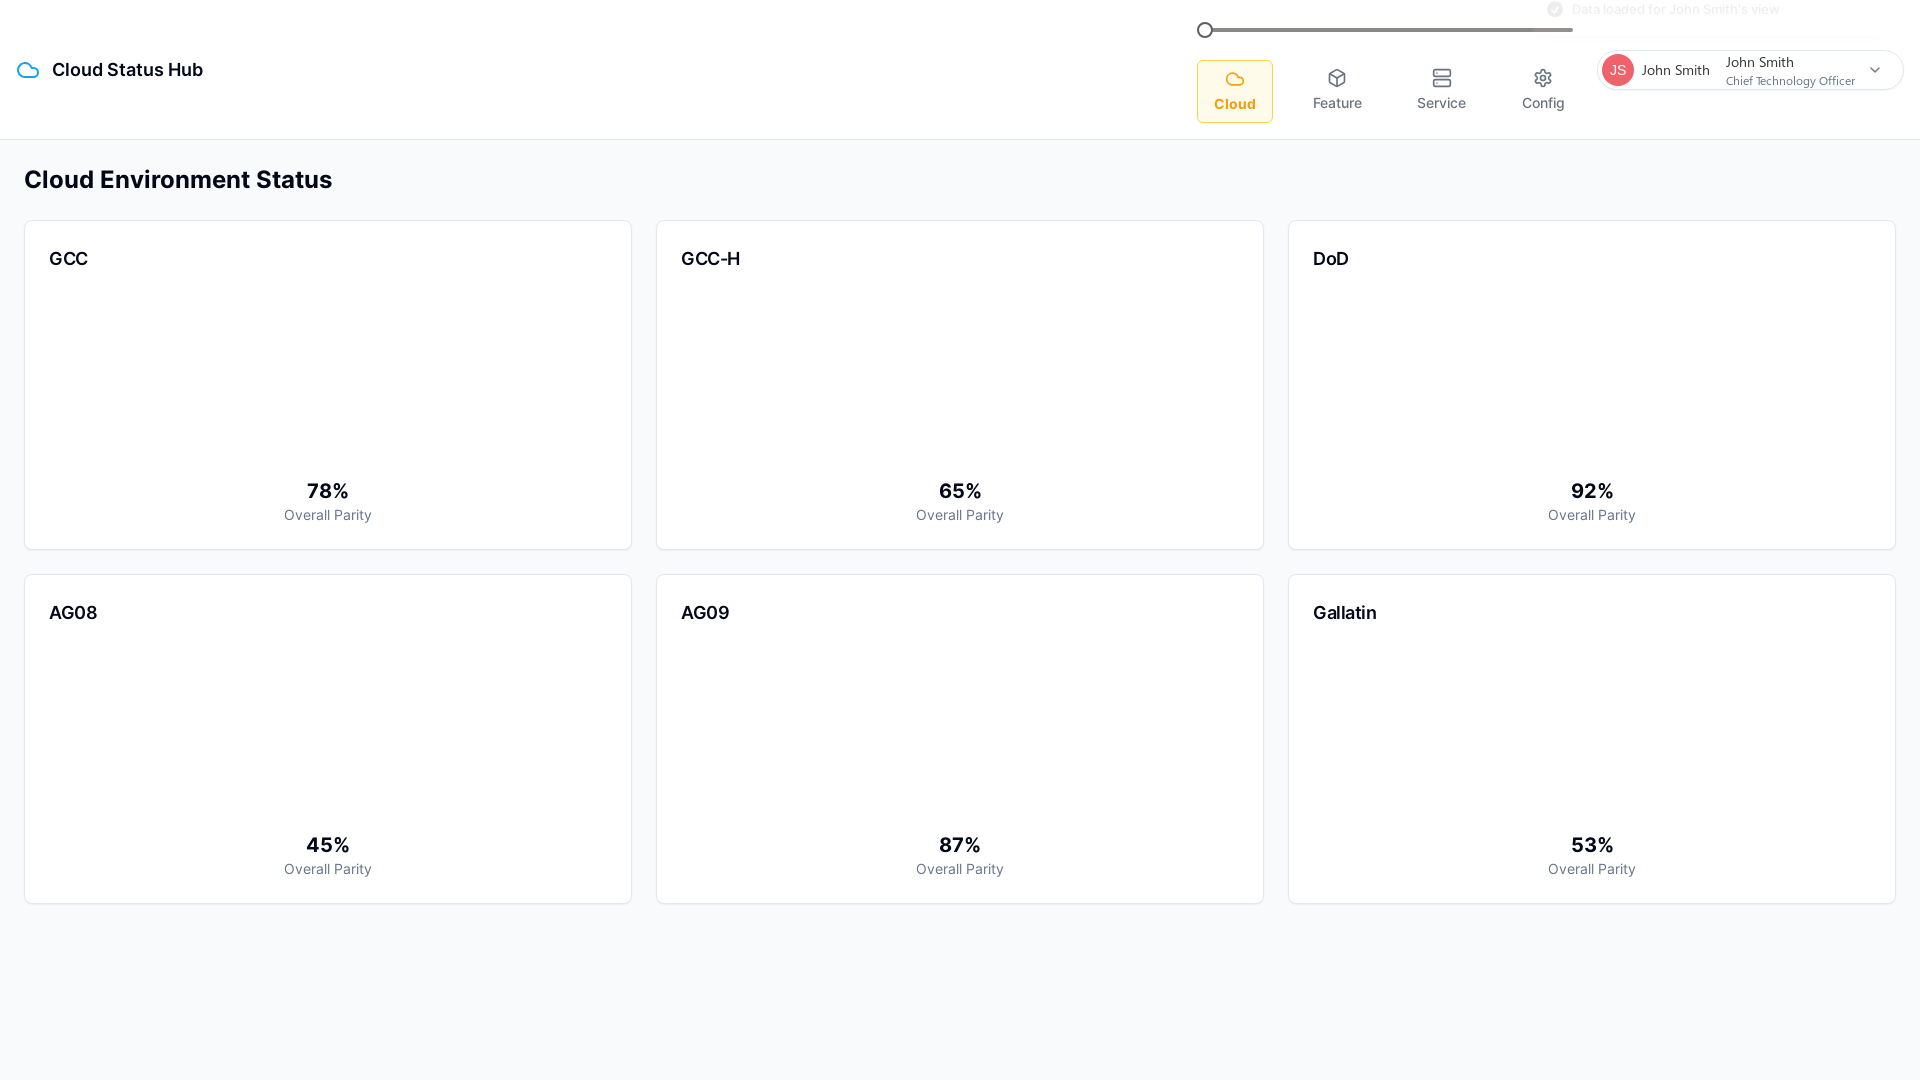1920x1080 pixels.
Task: Click the Feature cube icon
Action: 1337,78
